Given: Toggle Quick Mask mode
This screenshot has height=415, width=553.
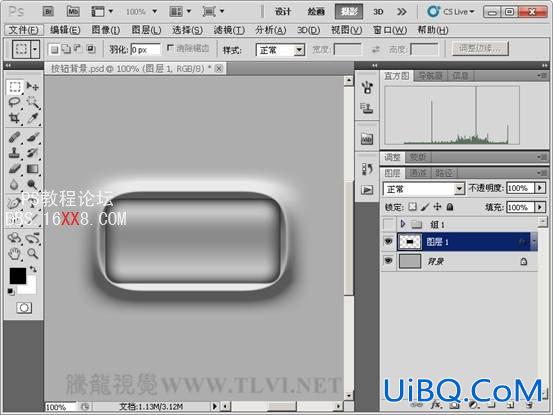Looking at the screenshot, I should coord(24,308).
